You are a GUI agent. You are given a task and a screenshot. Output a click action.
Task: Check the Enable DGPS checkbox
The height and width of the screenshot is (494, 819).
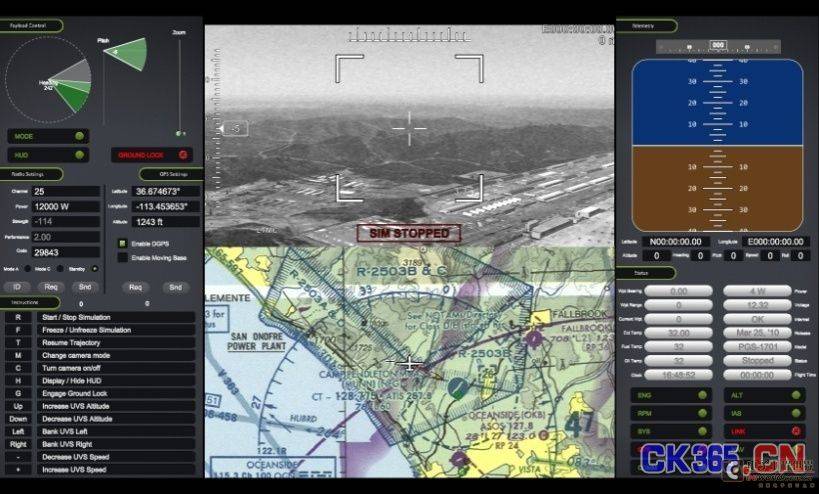122,243
